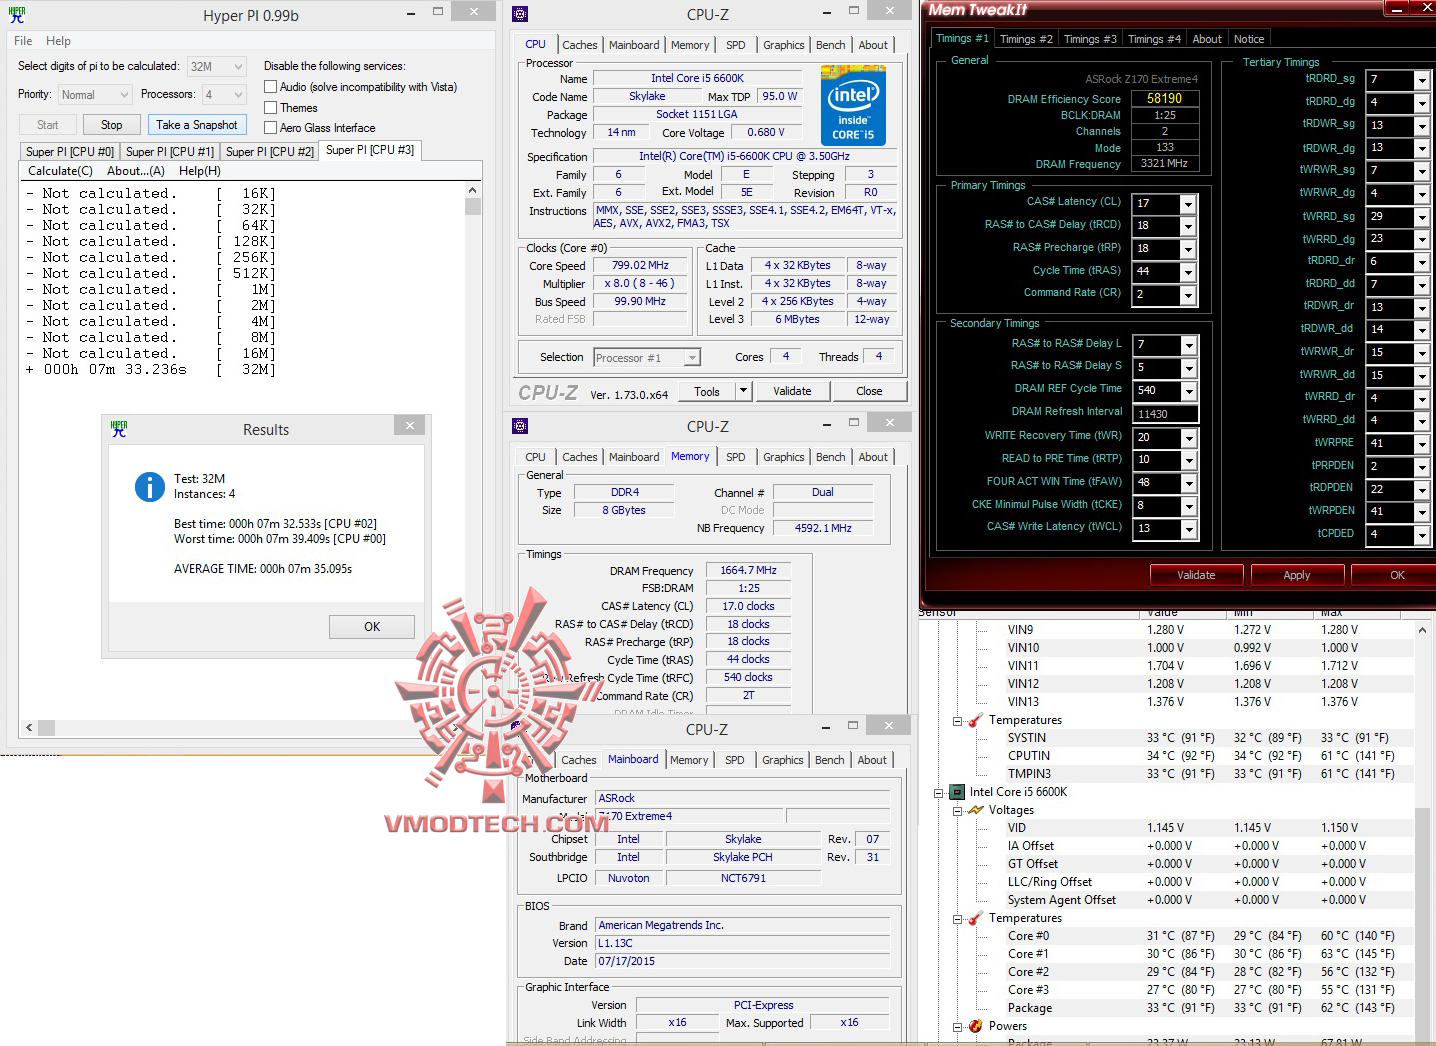Open the Graphics tab in the CPU-Z Mainboard window
1436x1046 pixels.
782,760
